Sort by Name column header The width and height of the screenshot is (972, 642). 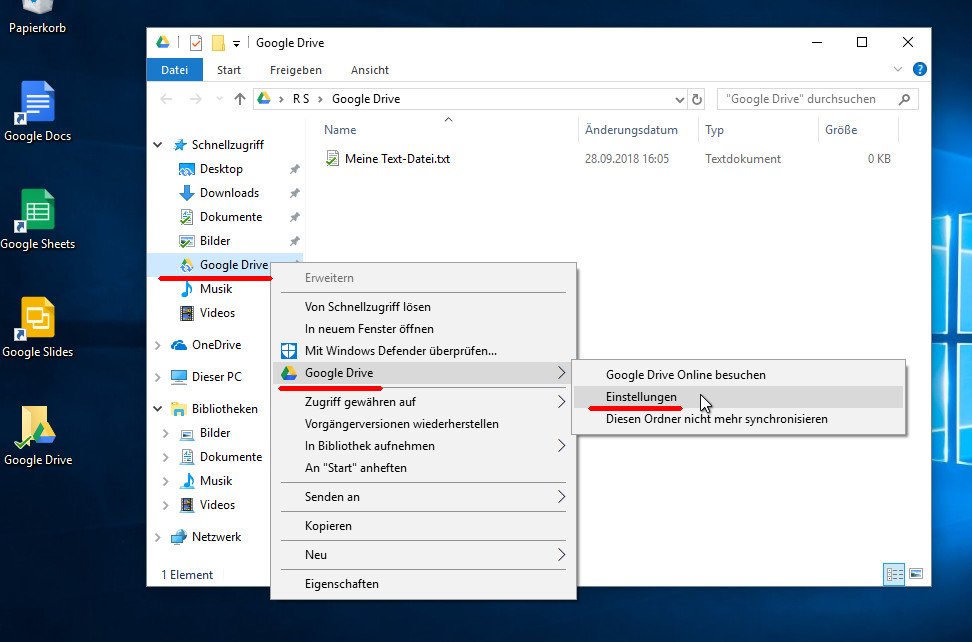[x=340, y=130]
